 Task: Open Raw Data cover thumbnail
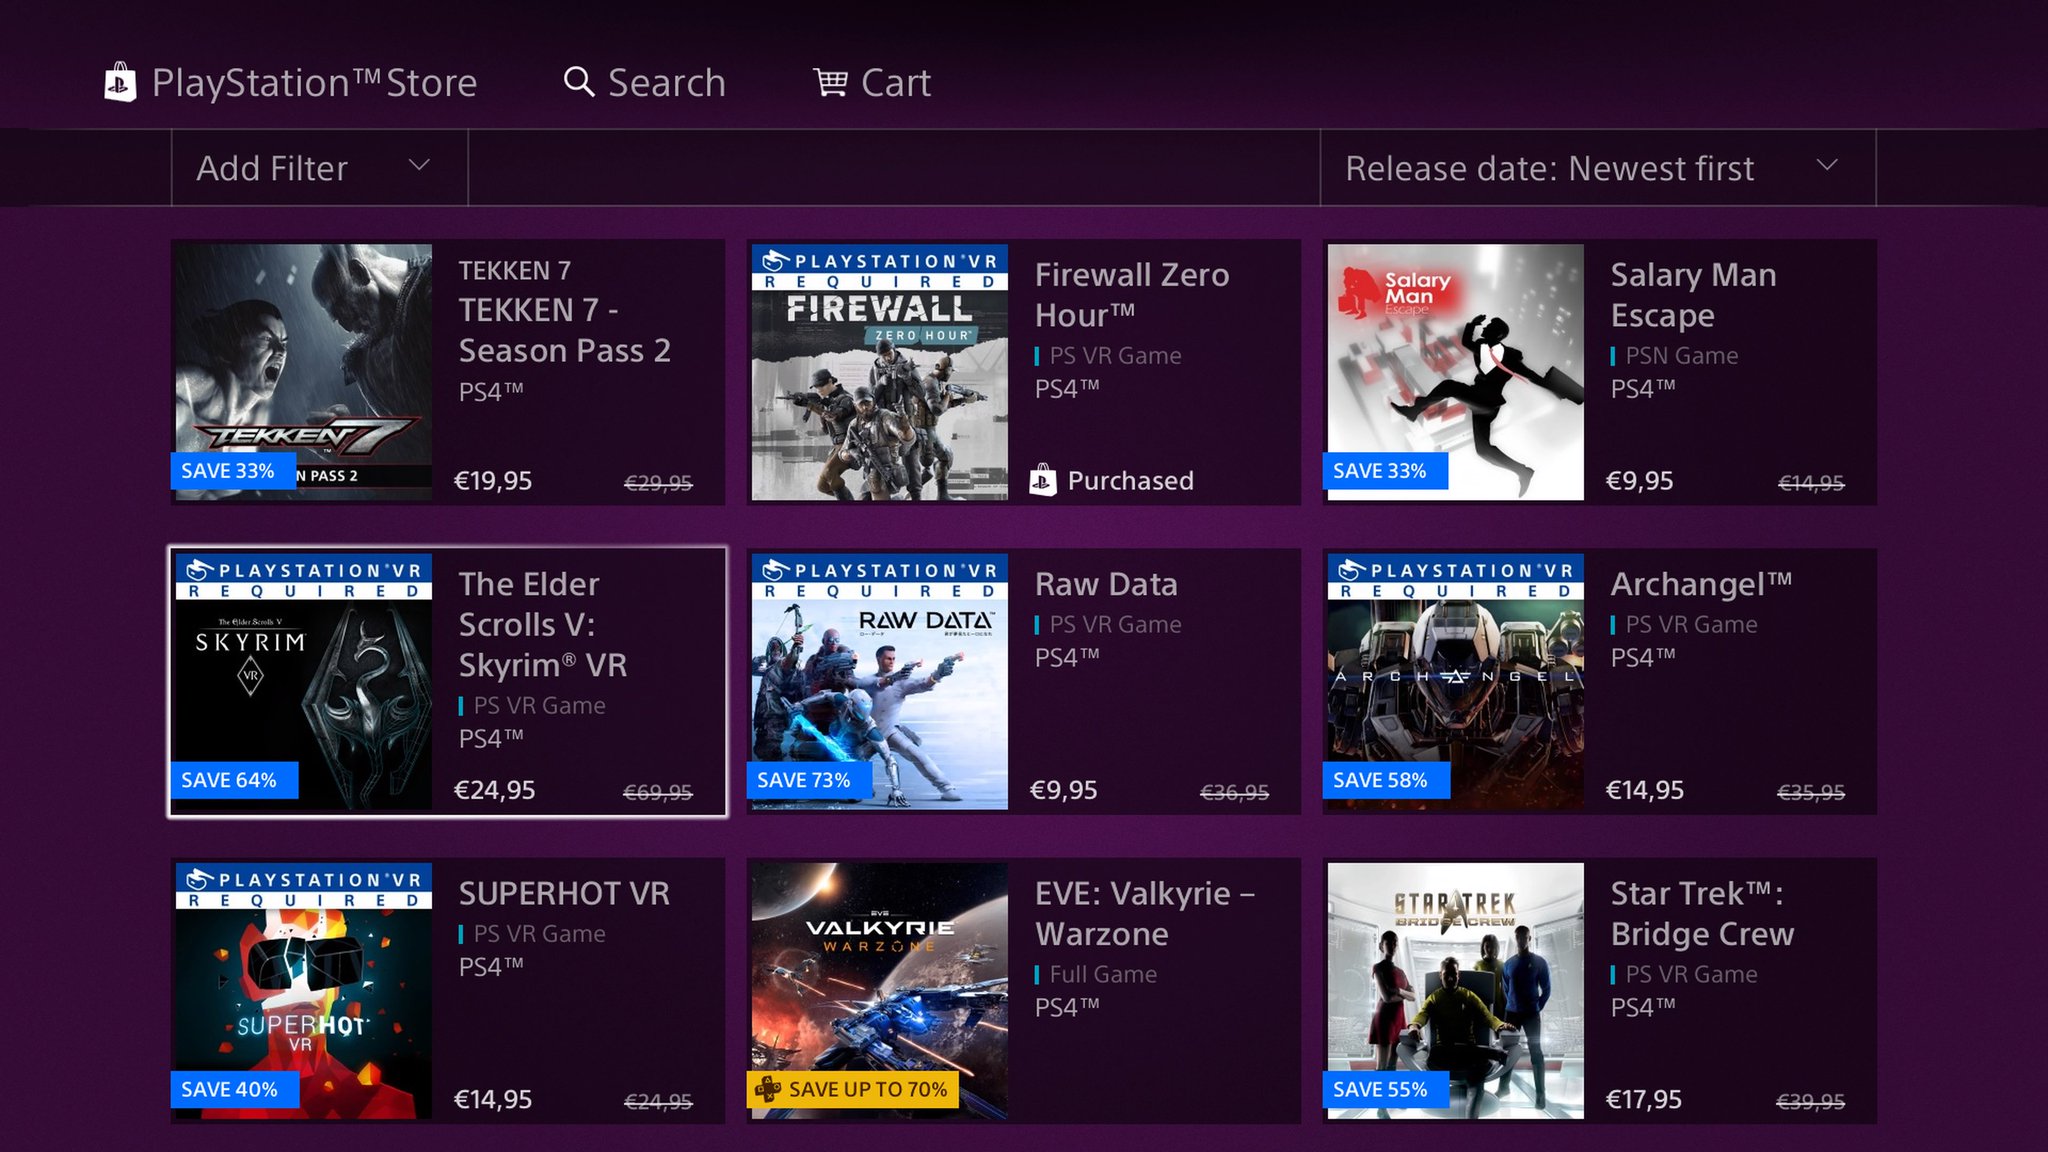point(880,682)
